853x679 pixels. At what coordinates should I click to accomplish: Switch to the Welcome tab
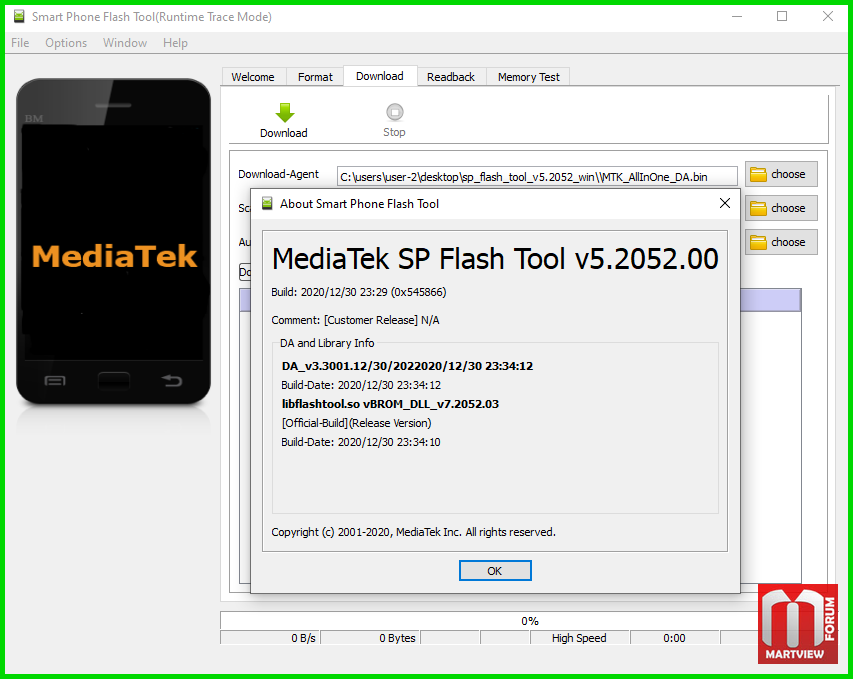click(x=253, y=77)
